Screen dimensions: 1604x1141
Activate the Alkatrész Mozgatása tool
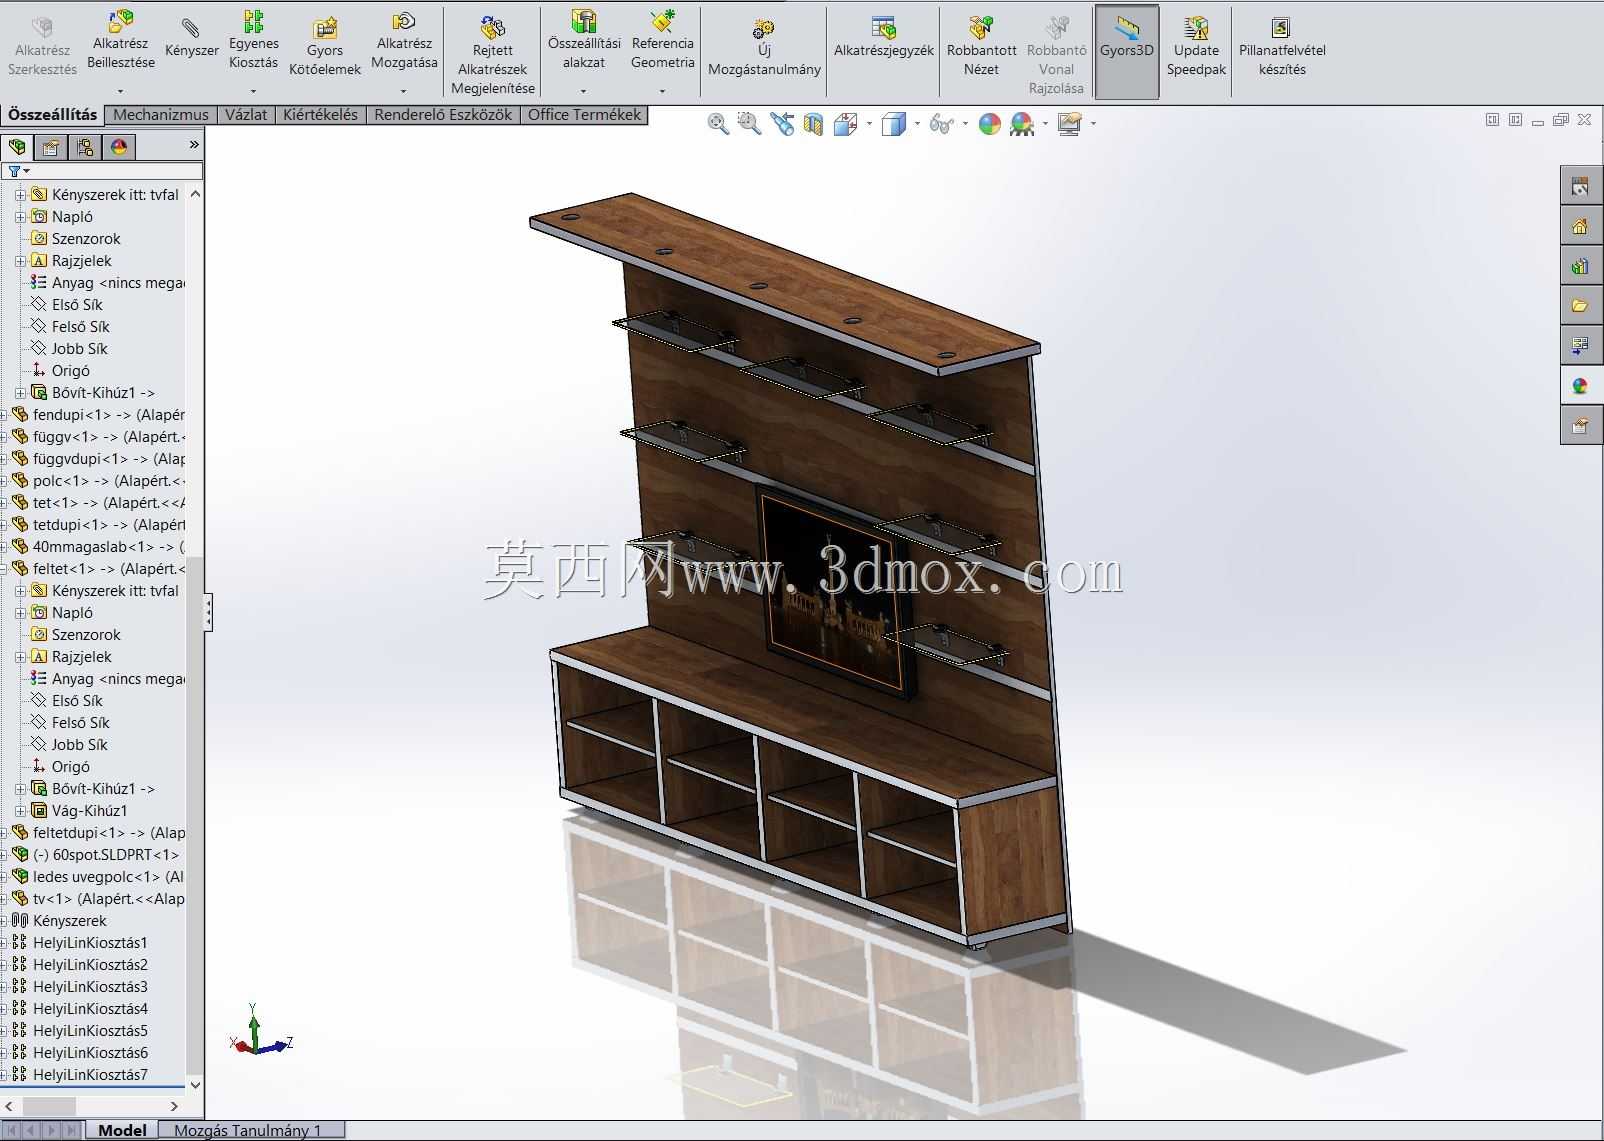point(404,40)
